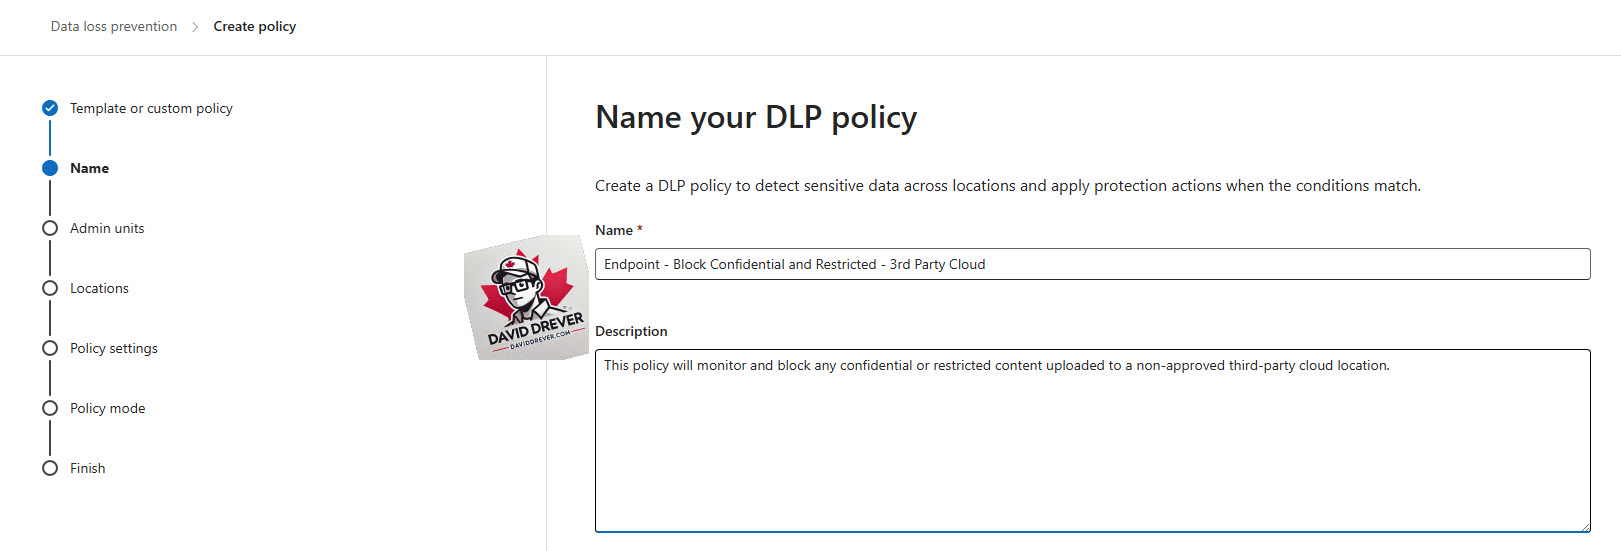Click the David Drever maple leaf logo
The height and width of the screenshot is (551, 1621).
coord(527,297)
